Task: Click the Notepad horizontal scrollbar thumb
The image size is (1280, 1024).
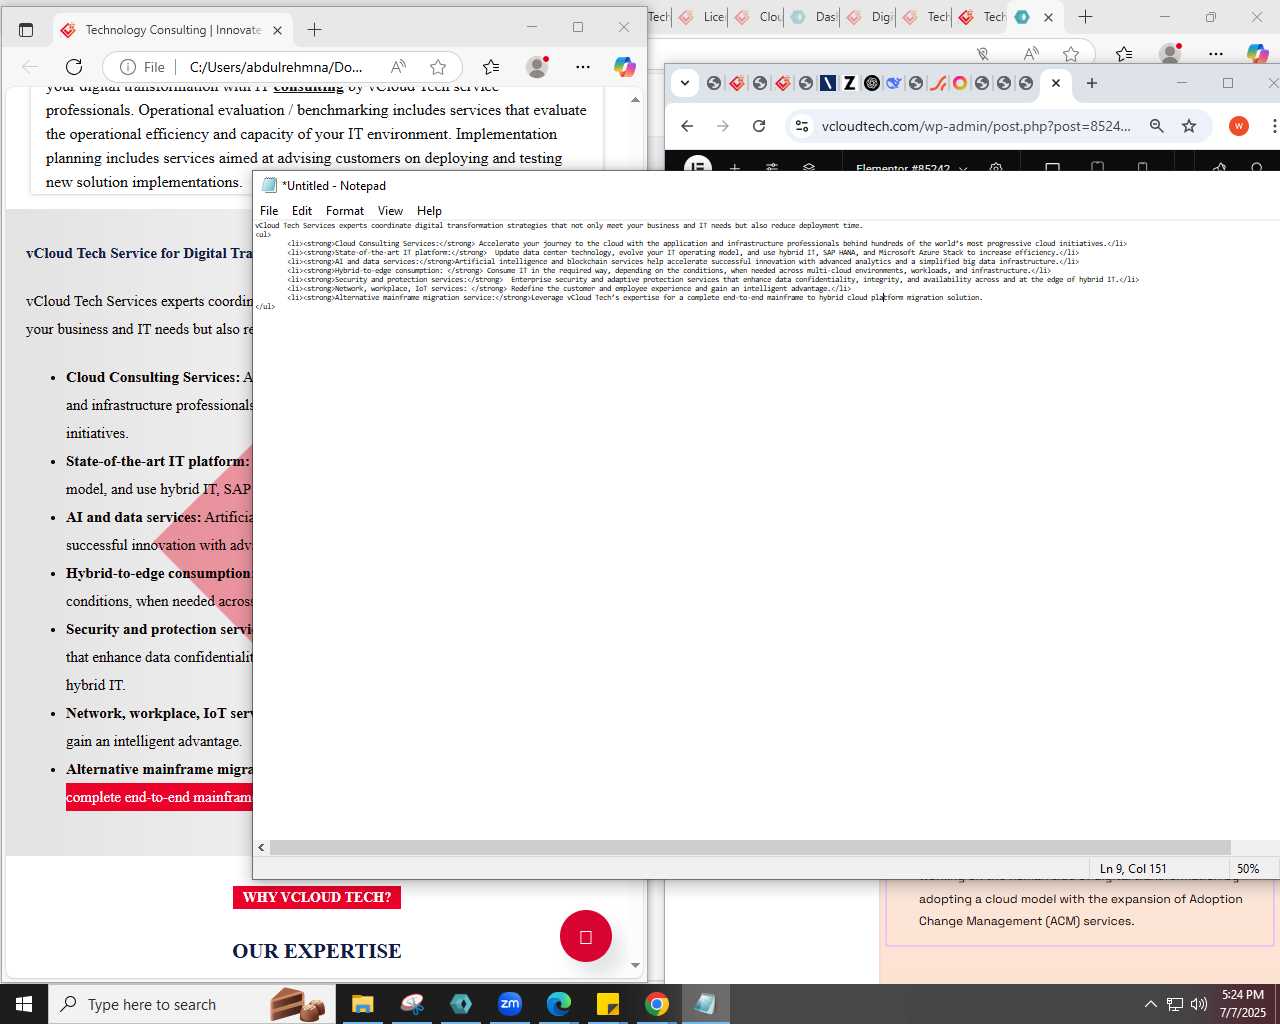Action: pos(750,847)
